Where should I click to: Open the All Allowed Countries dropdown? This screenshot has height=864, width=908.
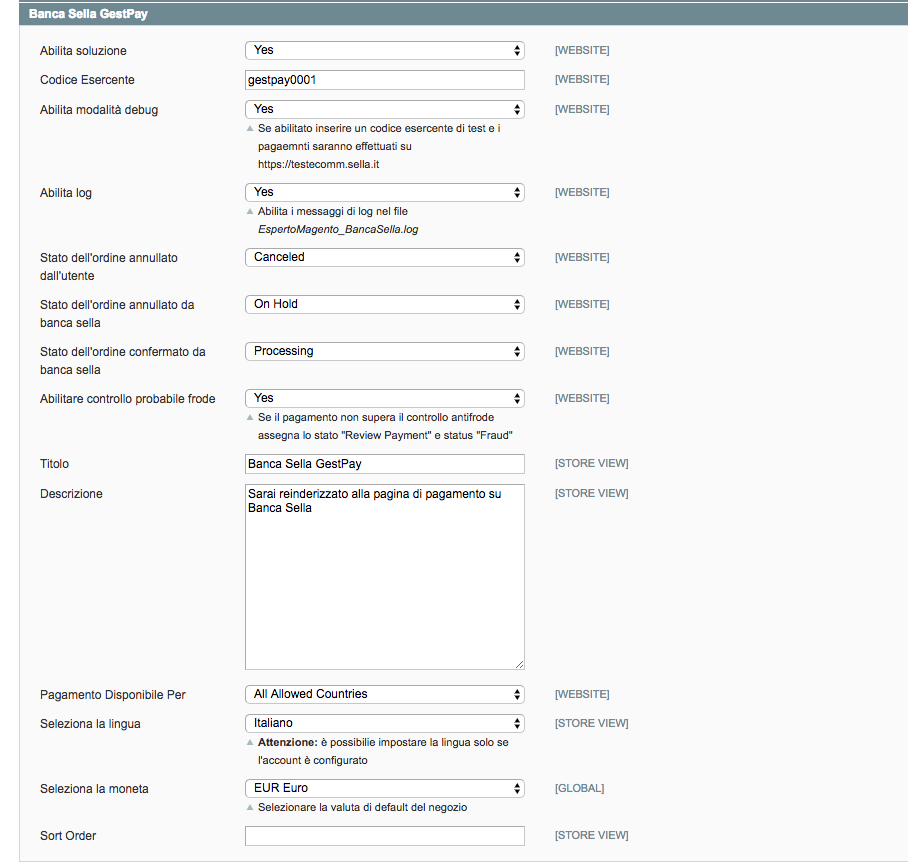point(385,694)
